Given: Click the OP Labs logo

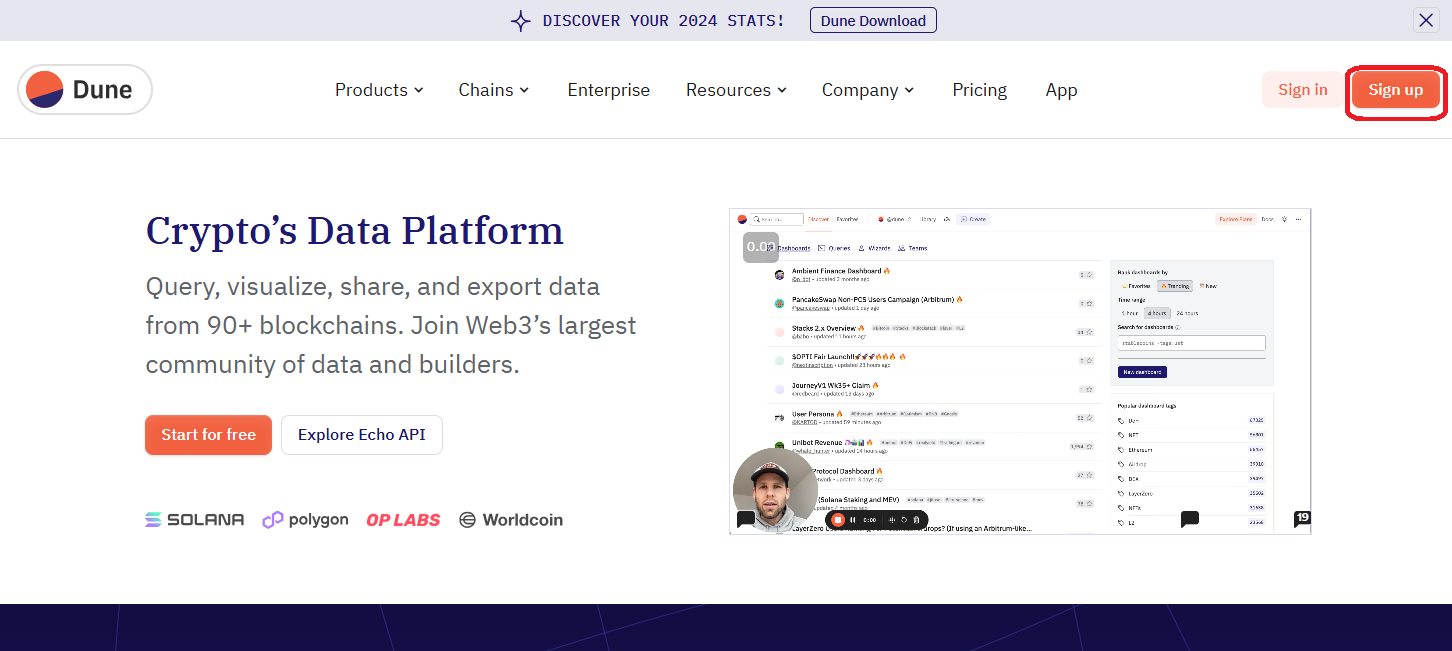Looking at the screenshot, I should click(x=403, y=520).
